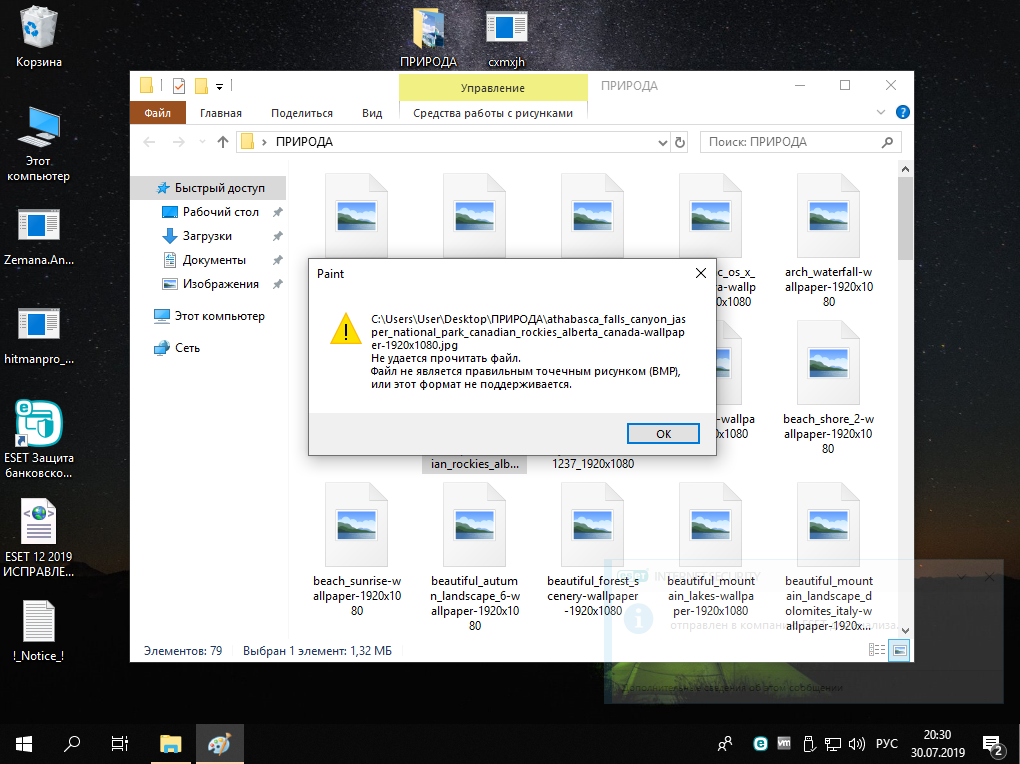1020x764 pixels.
Task: Switch to details view in status bar
Action: pos(877,650)
